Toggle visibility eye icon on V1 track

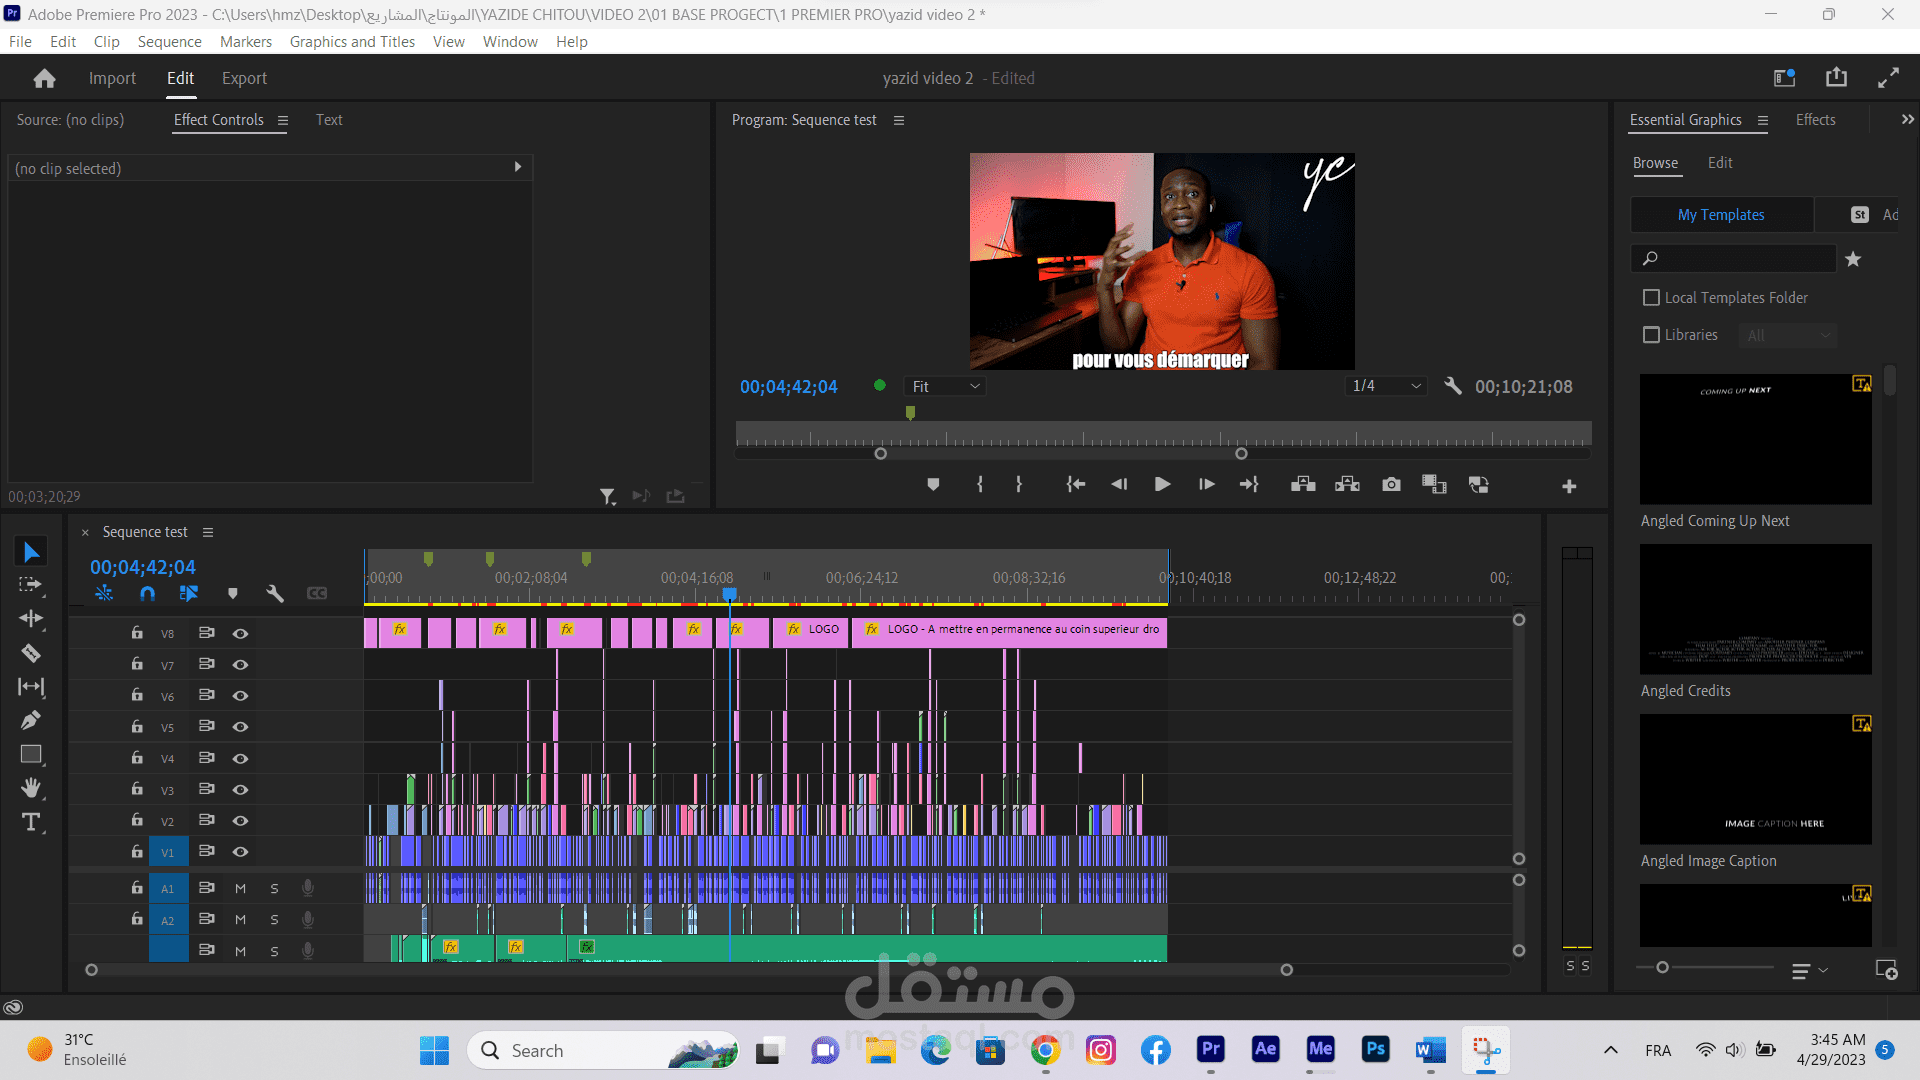(x=239, y=851)
